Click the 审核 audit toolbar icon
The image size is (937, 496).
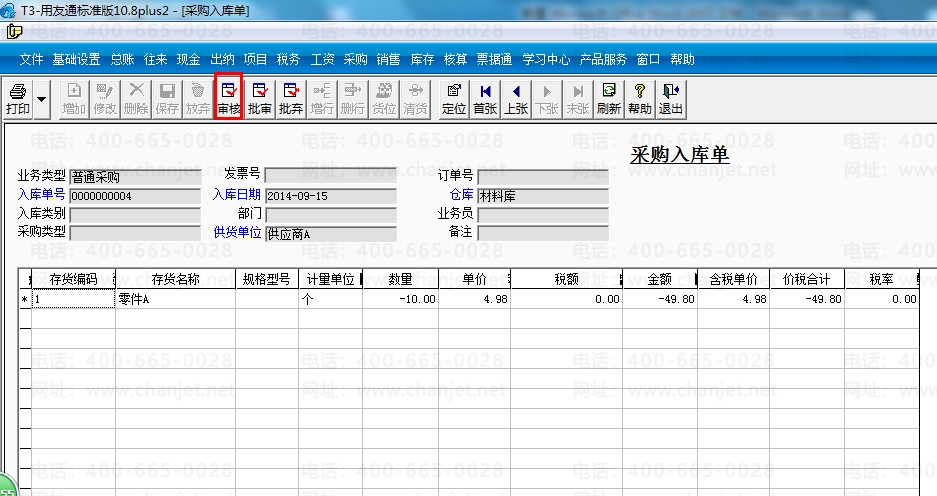[x=228, y=99]
